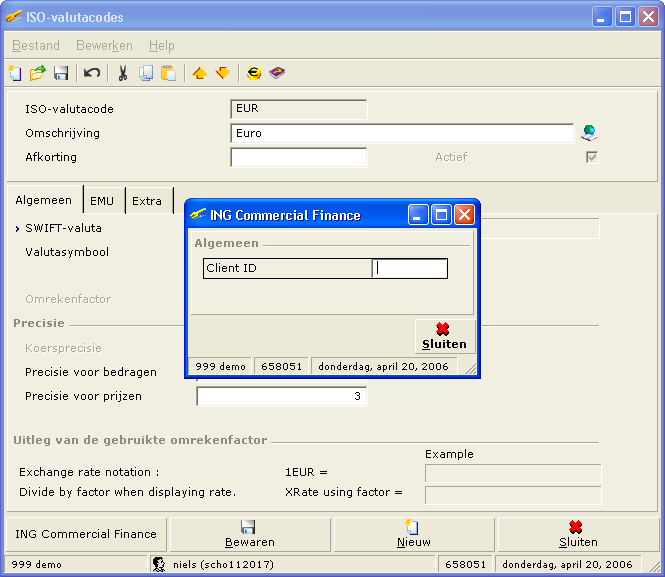Image resolution: width=665 pixels, height=577 pixels.
Task: Click the date in main status bar
Action: coord(567,565)
